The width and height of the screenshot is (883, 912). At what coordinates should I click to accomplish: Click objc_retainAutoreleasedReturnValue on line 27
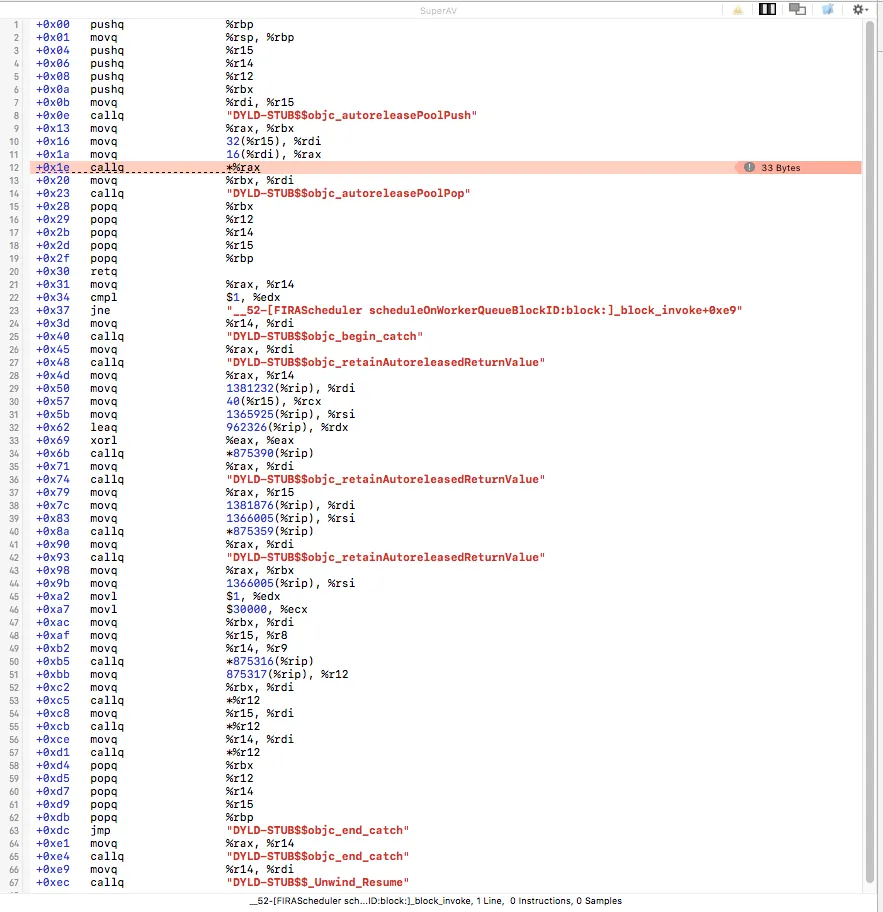click(385, 362)
